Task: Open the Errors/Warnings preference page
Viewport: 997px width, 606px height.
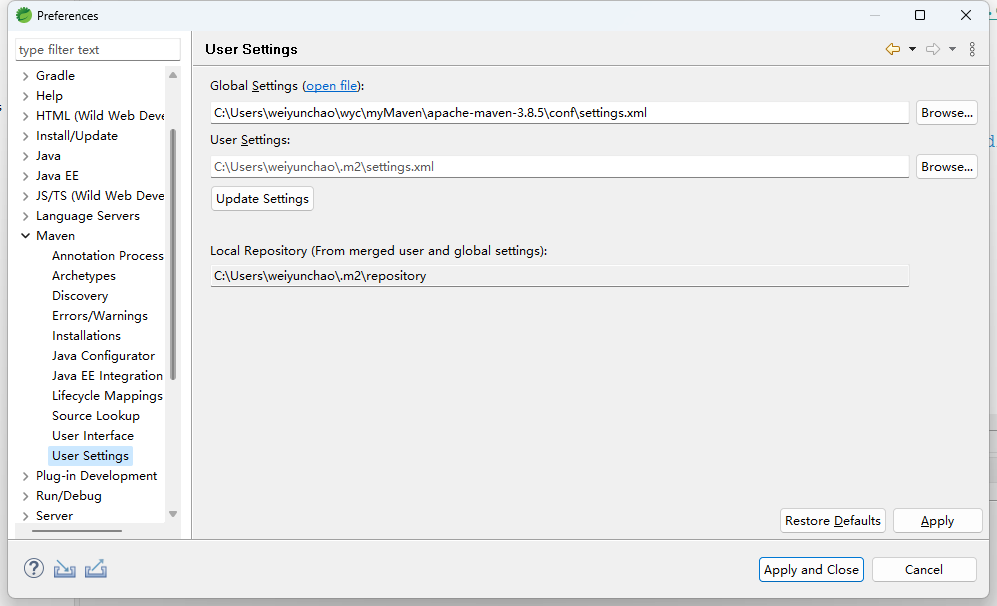Action: pyautogui.click(x=100, y=316)
